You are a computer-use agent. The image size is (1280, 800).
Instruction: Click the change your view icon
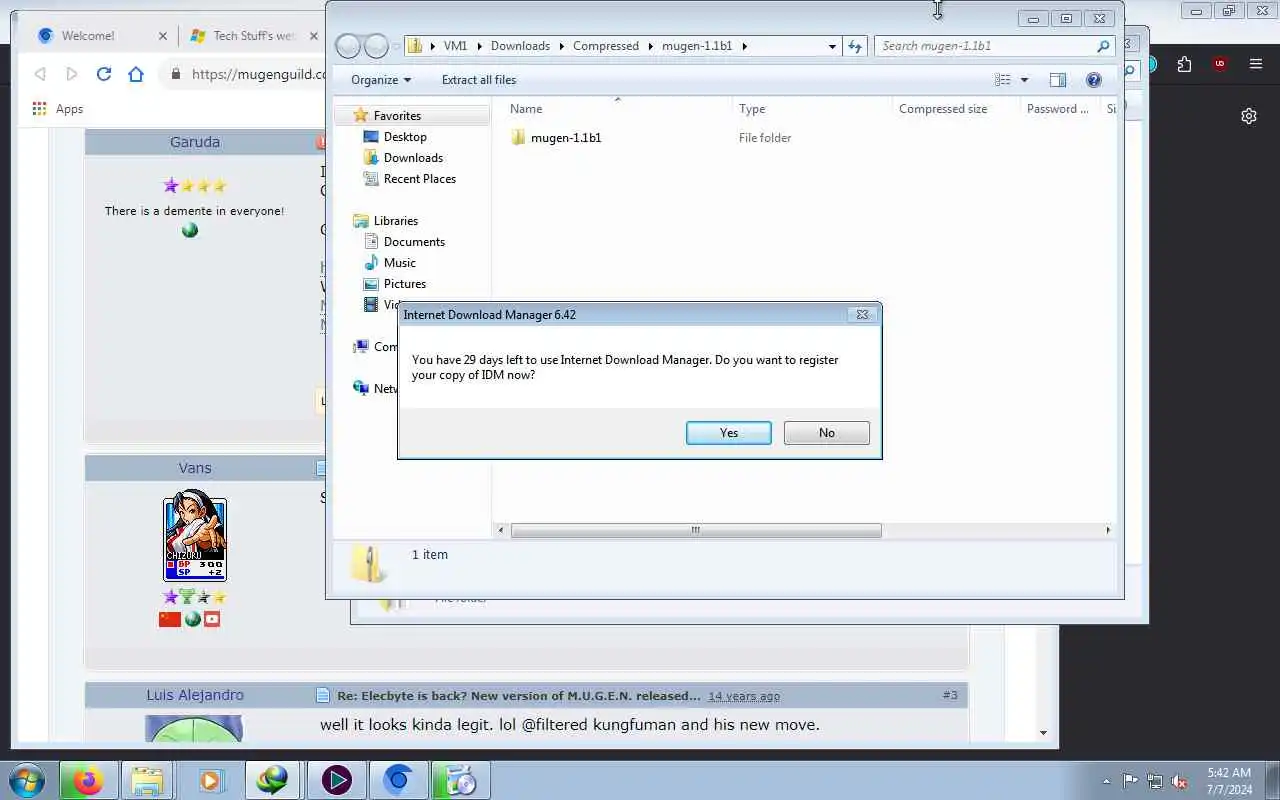point(1003,80)
